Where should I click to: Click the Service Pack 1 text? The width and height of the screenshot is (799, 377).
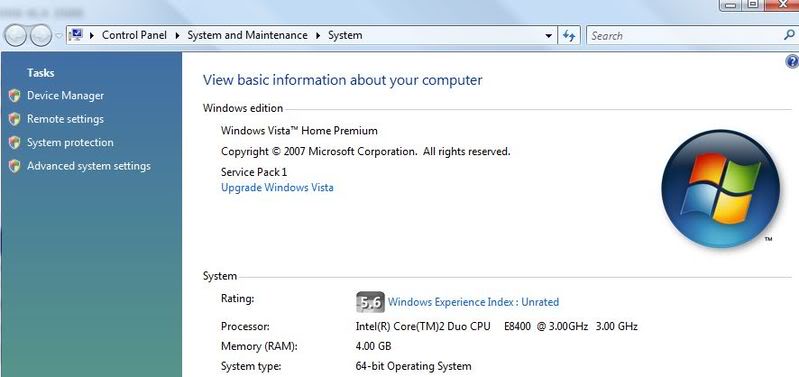[x=254, y=172]
